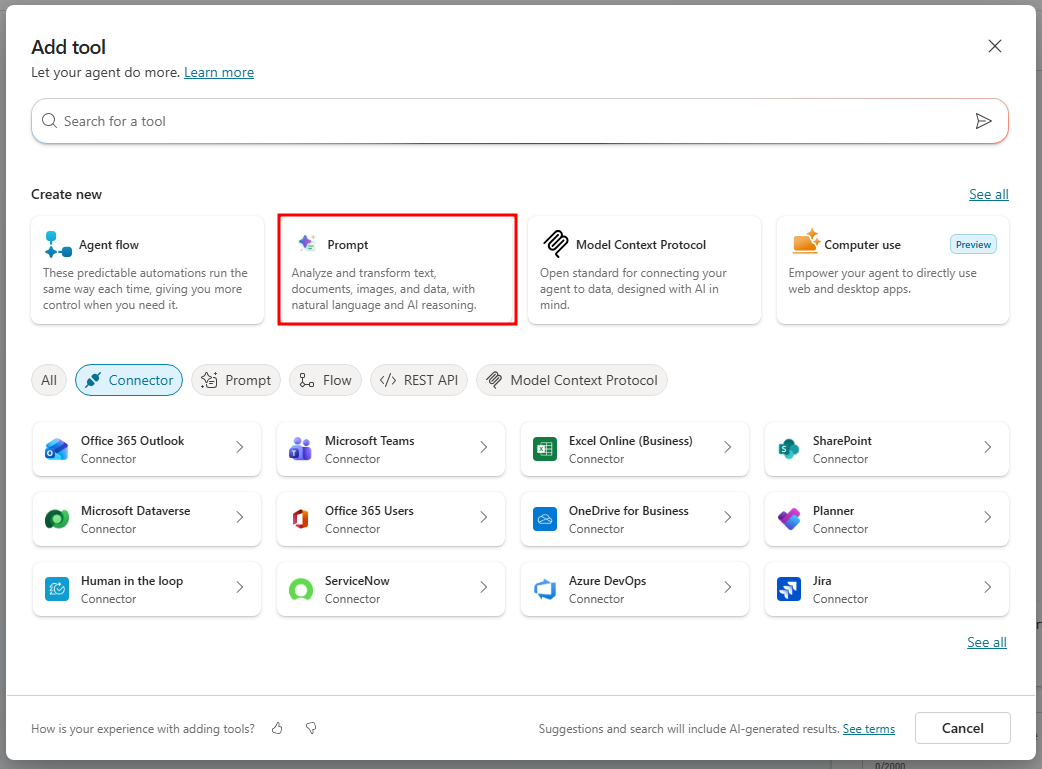This screenshot has width=1042, height=769.
Task: Click the Model Context Protocol card description
Action: (633, 289)
